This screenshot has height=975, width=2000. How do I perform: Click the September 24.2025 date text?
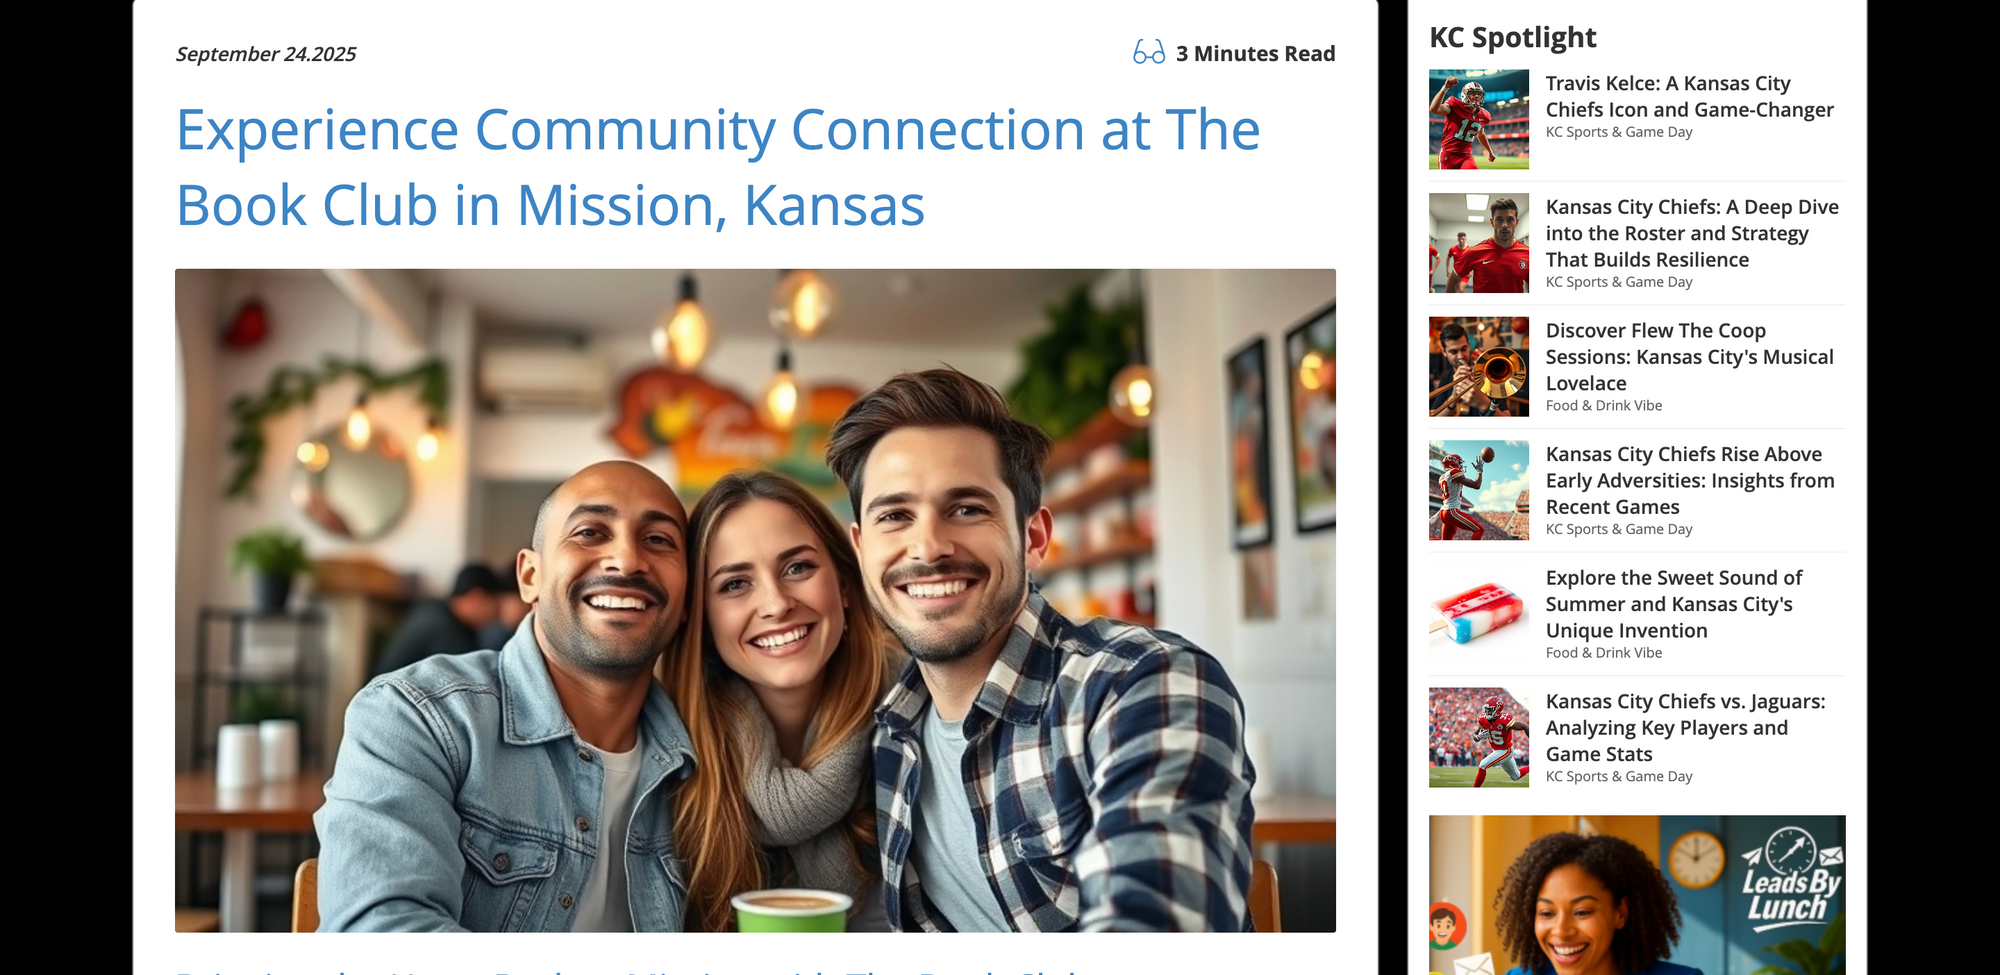(x=266, y=54)
